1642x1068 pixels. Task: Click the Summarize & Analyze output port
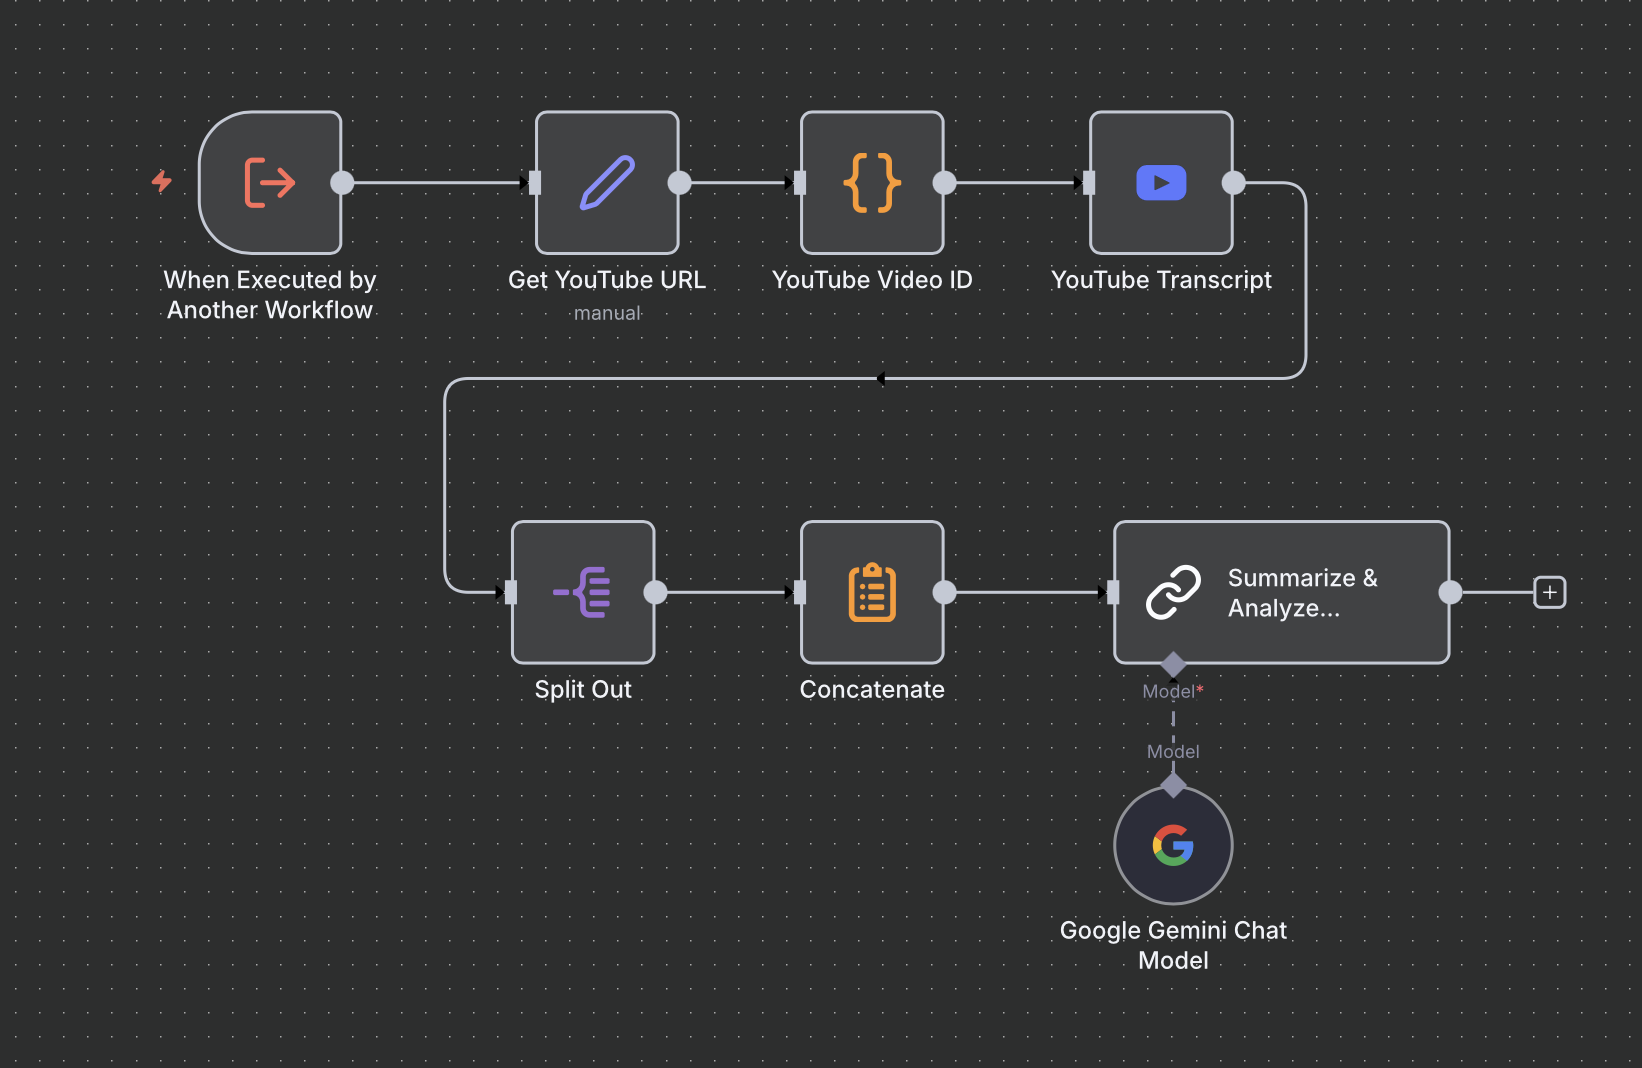[x=1450, y=592]
